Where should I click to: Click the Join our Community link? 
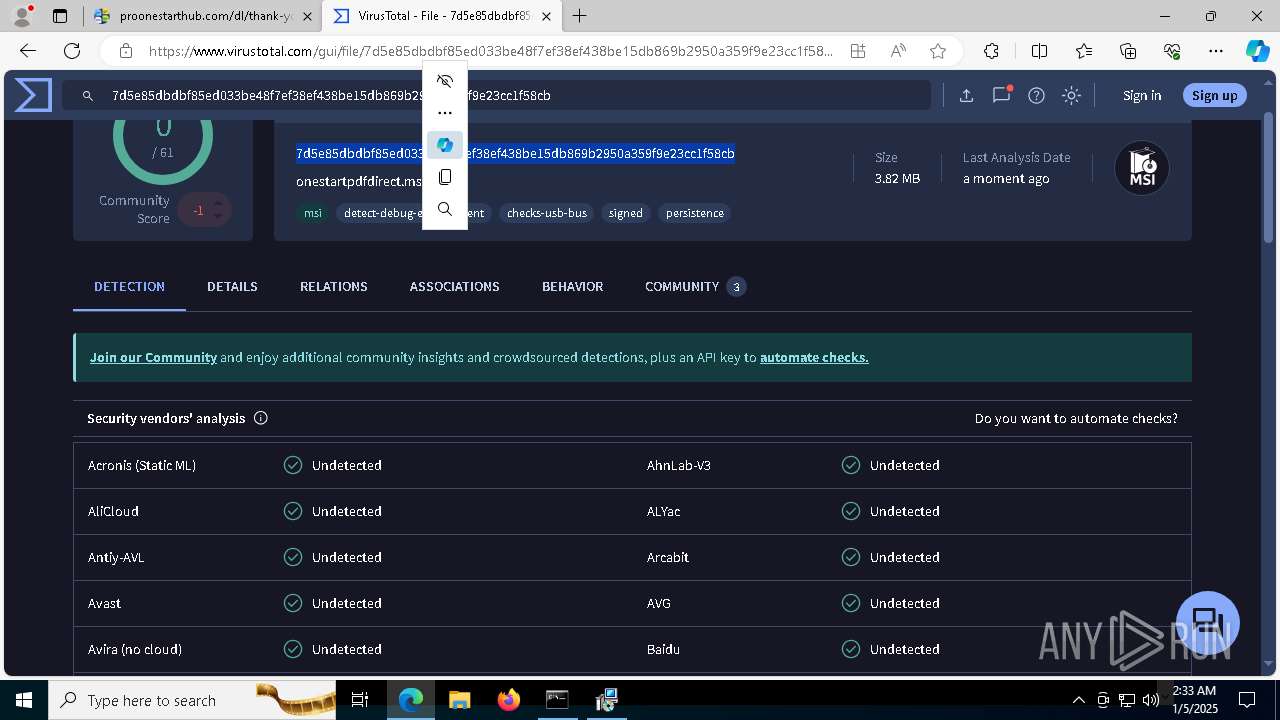[153, 357]
